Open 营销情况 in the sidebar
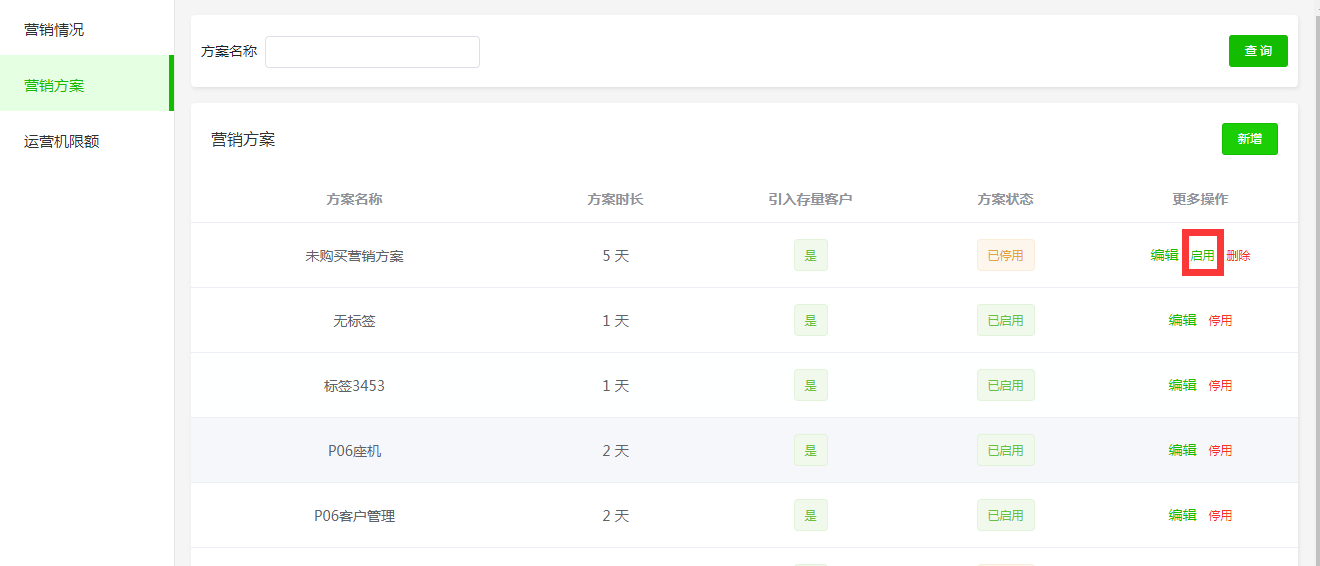 tap(54, 30)
